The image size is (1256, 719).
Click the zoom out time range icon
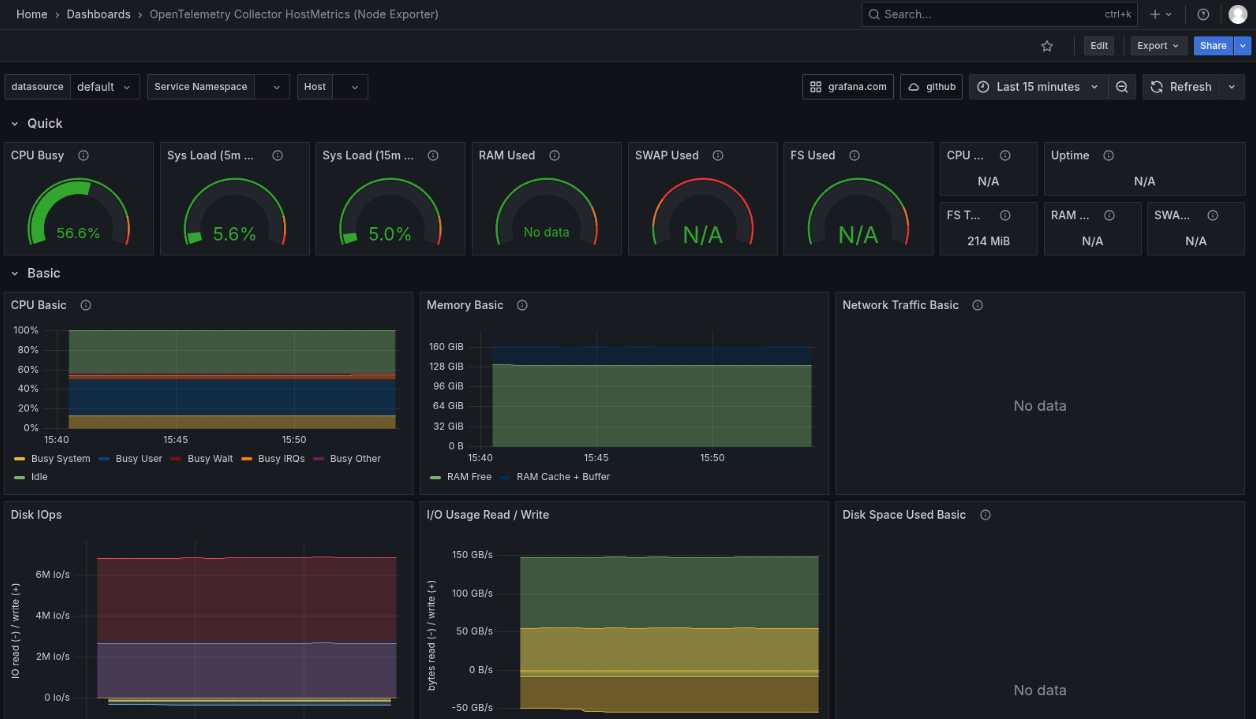point(1122,87)
